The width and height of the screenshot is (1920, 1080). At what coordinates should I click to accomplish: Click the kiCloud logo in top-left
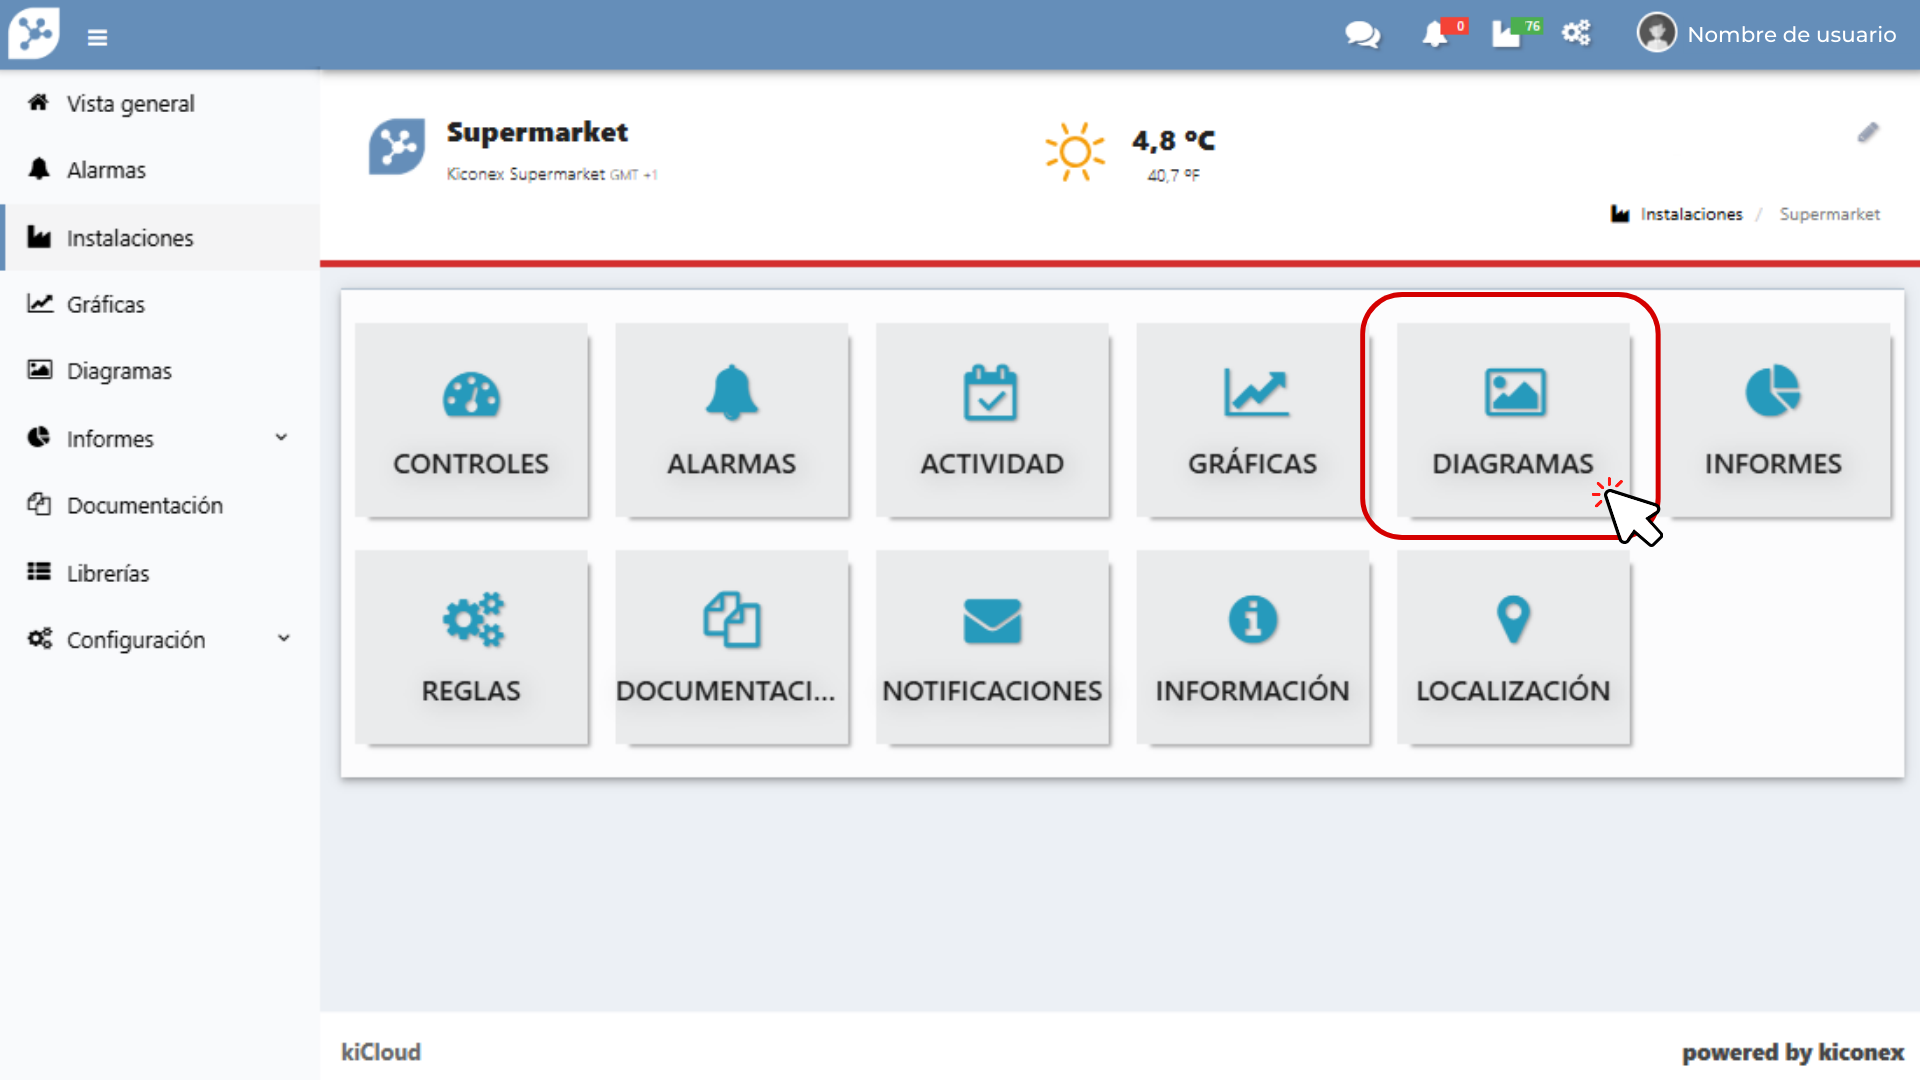(x=35, y=33)
